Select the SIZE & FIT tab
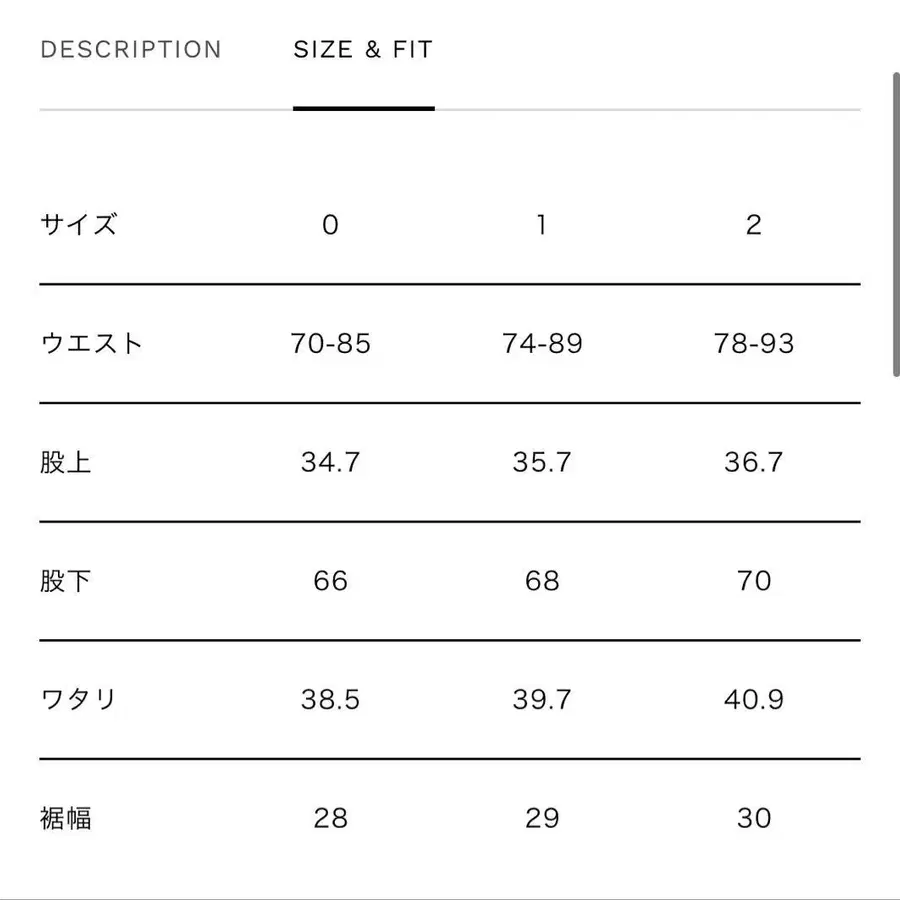Image resolution: width=900 pixels, height=900 pixels. click(362, 49)
